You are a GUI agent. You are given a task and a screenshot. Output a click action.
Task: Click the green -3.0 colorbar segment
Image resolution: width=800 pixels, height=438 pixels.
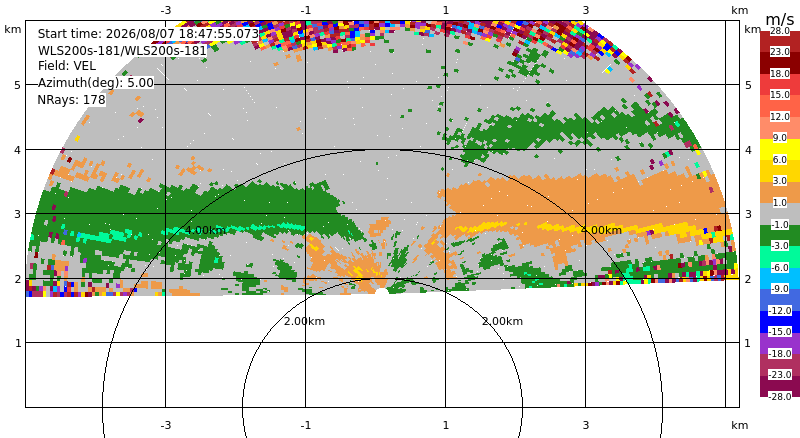pos(780,235)
